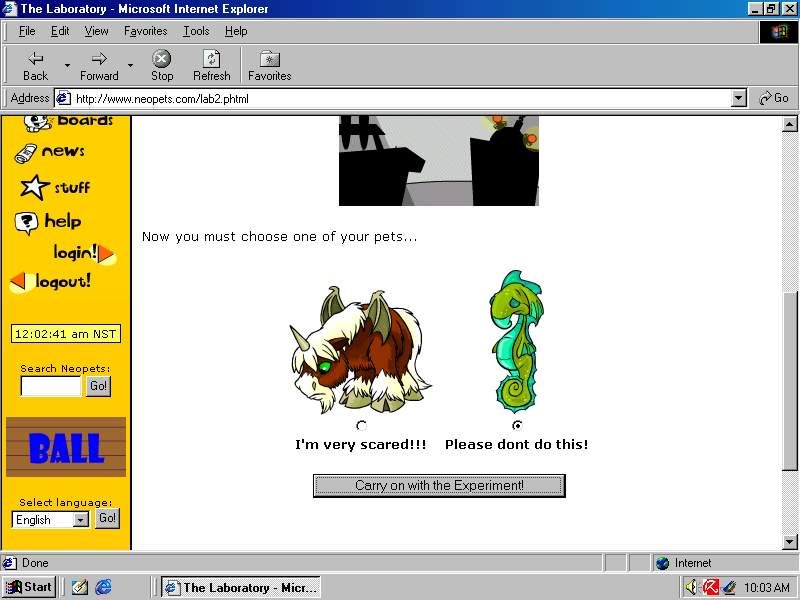Screen dimensions: 800x600
Task: Open the Favorites menu
Action: [145, 31]
